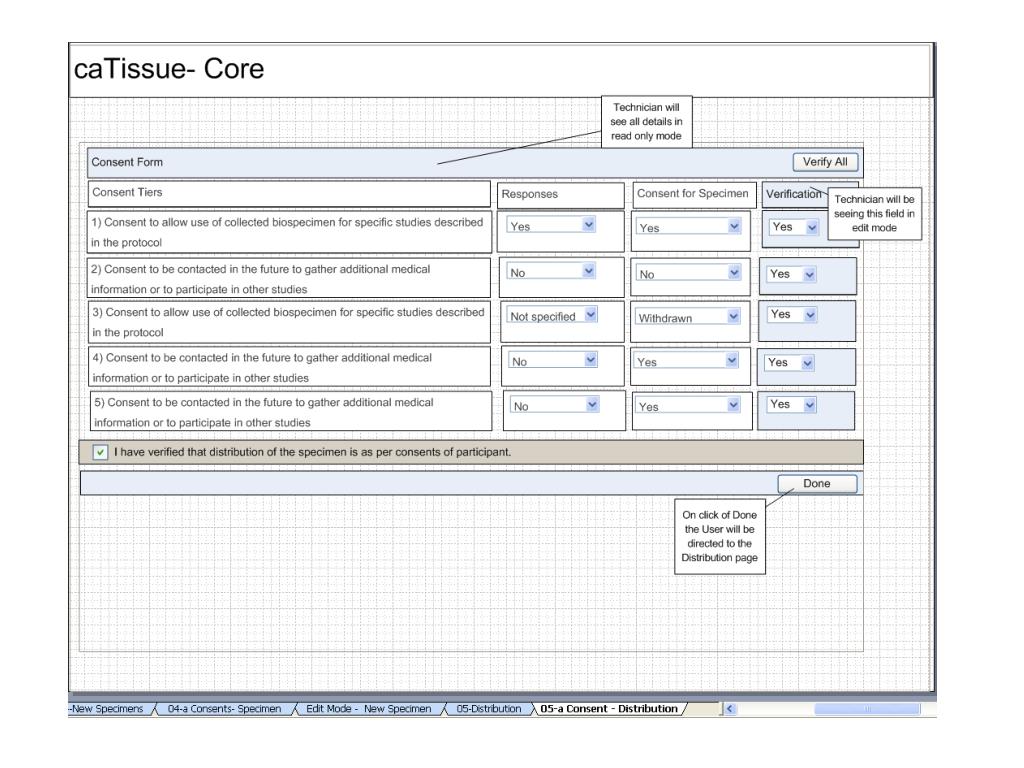This screenshot has width=1024, height=768.
Task: Click the 'Verification' column header
Action: coord(793,194)
